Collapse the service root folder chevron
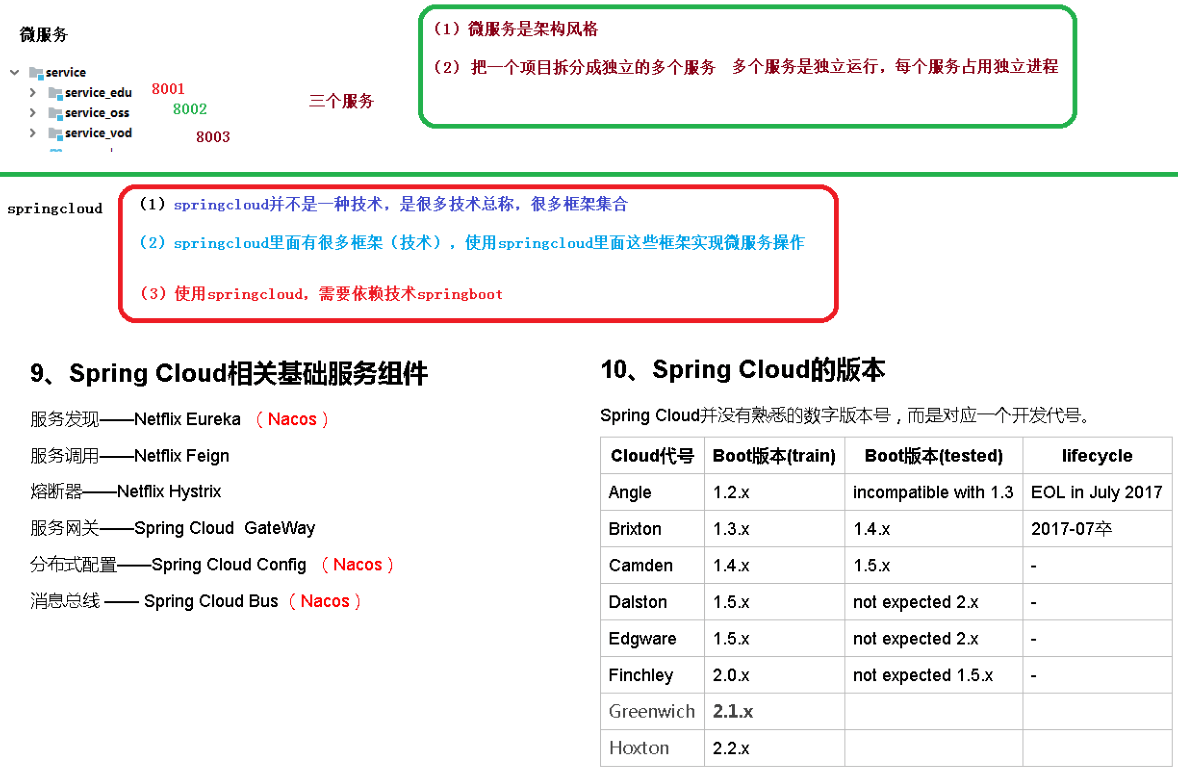 pos(14,72)
